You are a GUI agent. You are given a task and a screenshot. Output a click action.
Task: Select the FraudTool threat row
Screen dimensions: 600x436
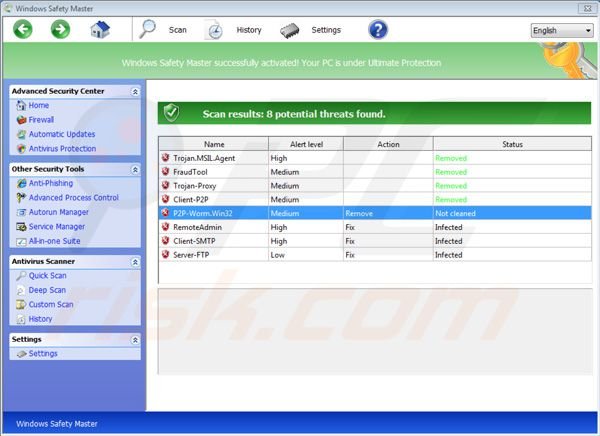click(x=375, y=172)
